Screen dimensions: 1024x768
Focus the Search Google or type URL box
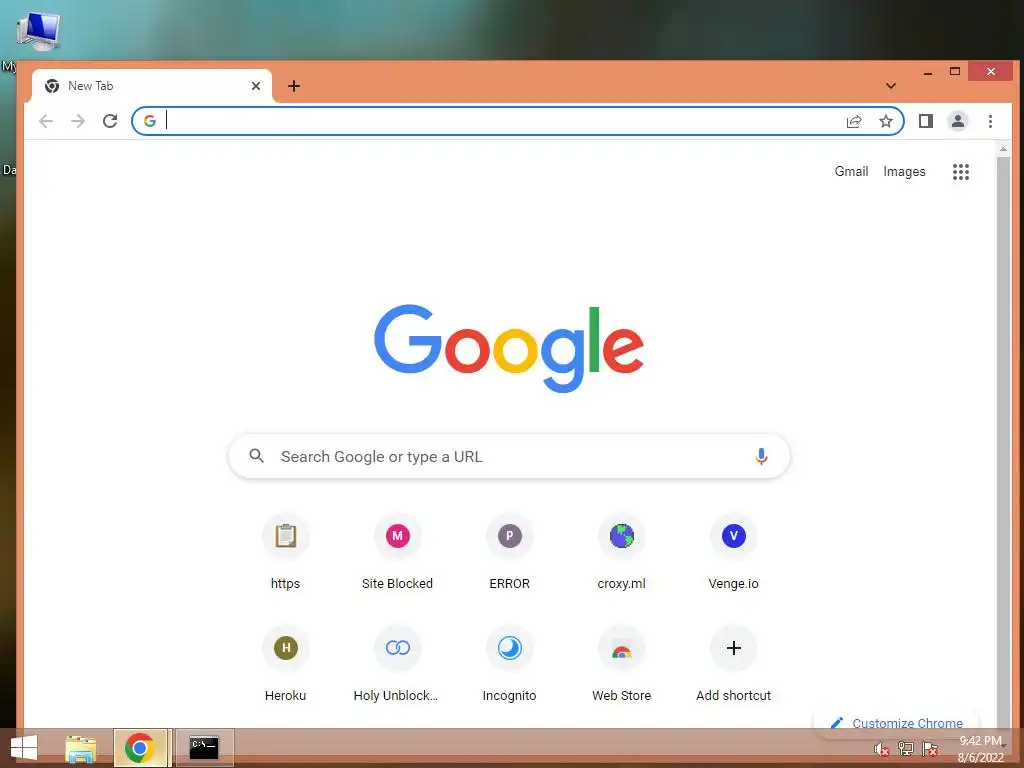(x=509, y=456)
